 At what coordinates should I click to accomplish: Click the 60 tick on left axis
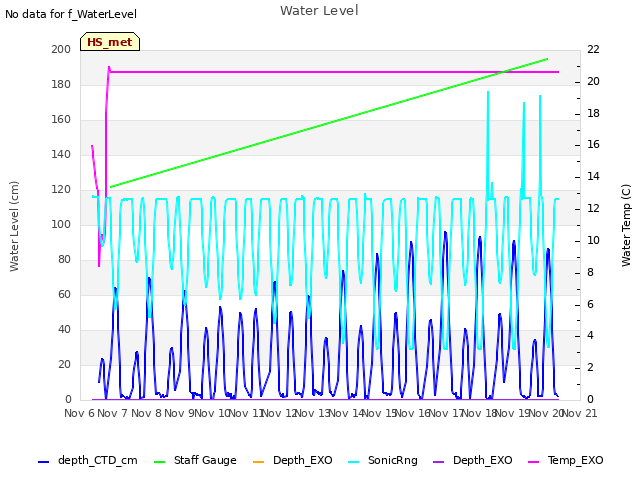pos(64,295)
